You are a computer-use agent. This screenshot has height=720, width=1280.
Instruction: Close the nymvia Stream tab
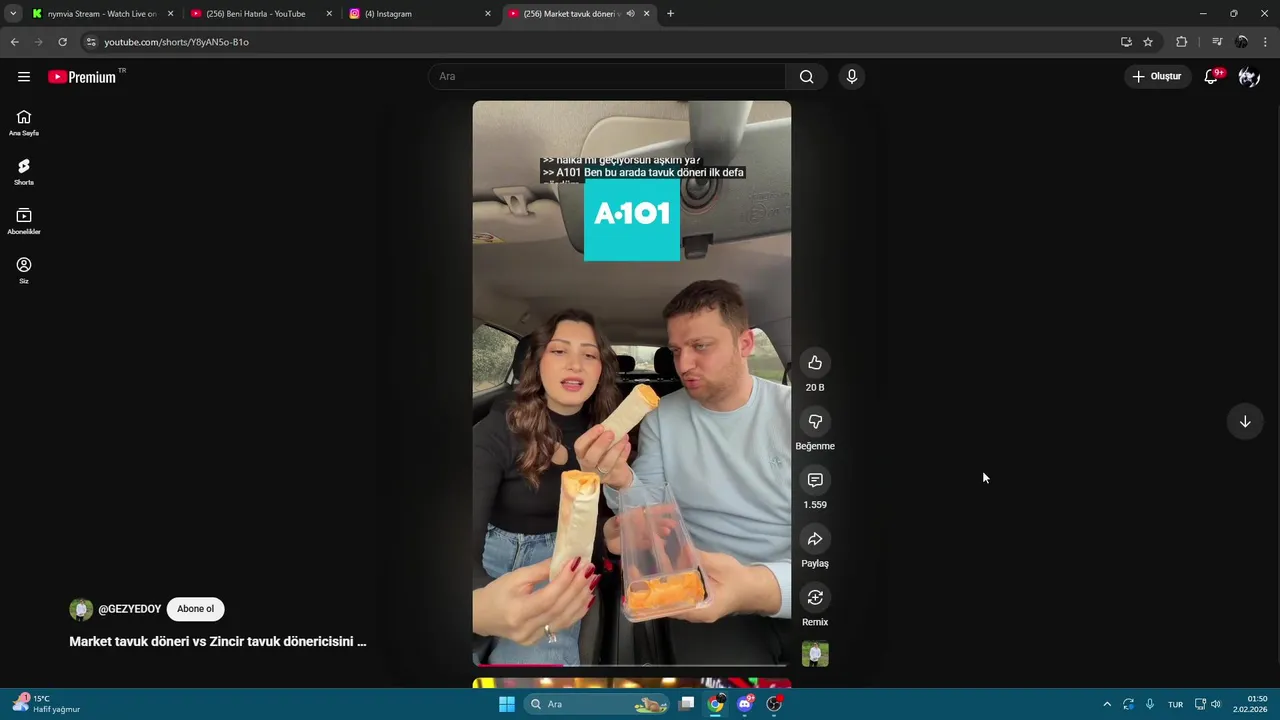[x=170, y=14]
